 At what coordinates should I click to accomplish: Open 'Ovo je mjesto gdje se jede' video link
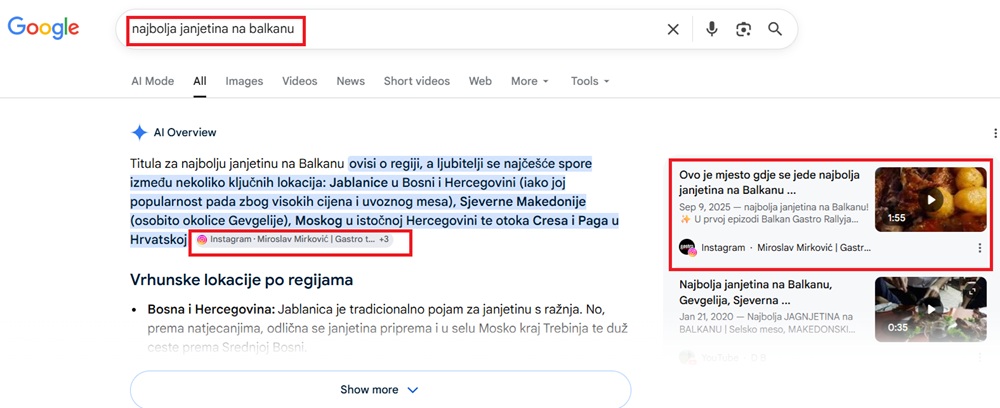click(x=770, y=182)
